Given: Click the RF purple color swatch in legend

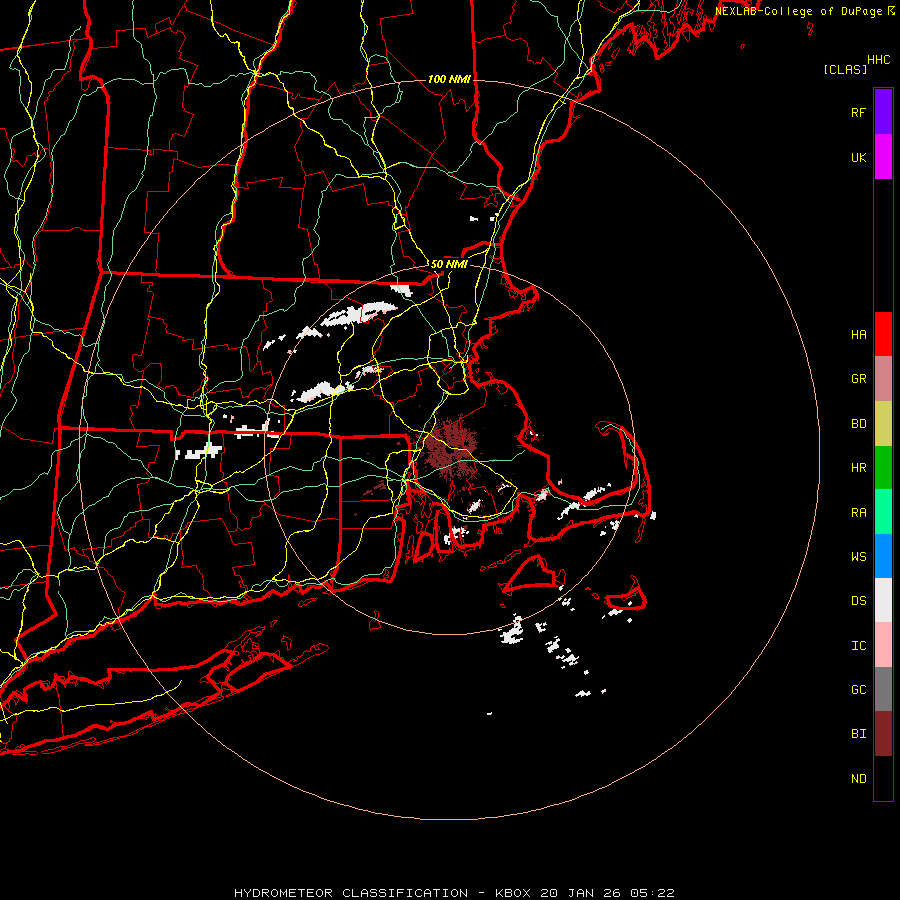Looking at the screenshot, I should pos(883,112).
